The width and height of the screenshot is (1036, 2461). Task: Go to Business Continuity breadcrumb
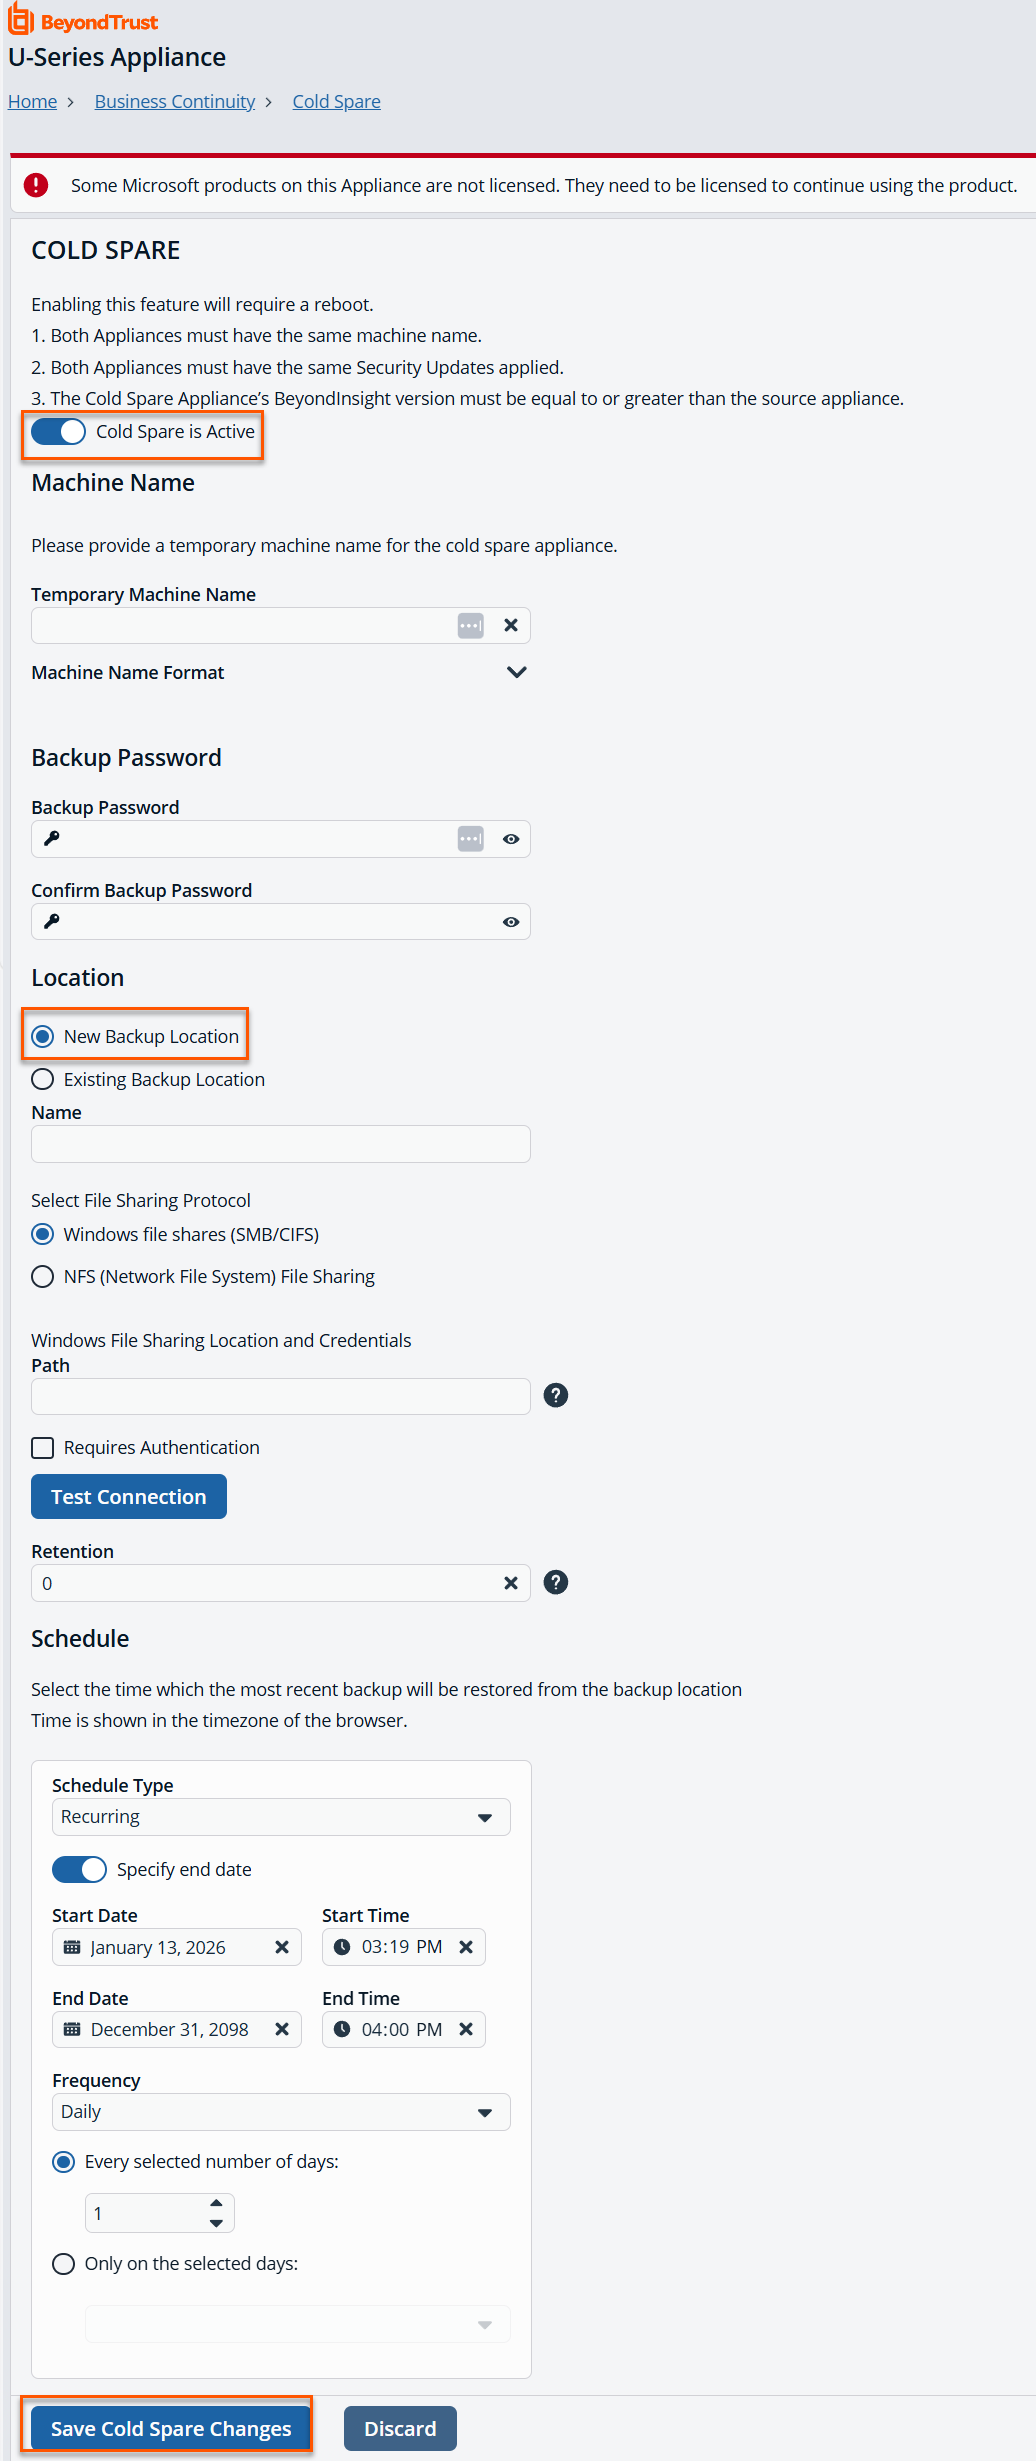[x=175, y=101]
